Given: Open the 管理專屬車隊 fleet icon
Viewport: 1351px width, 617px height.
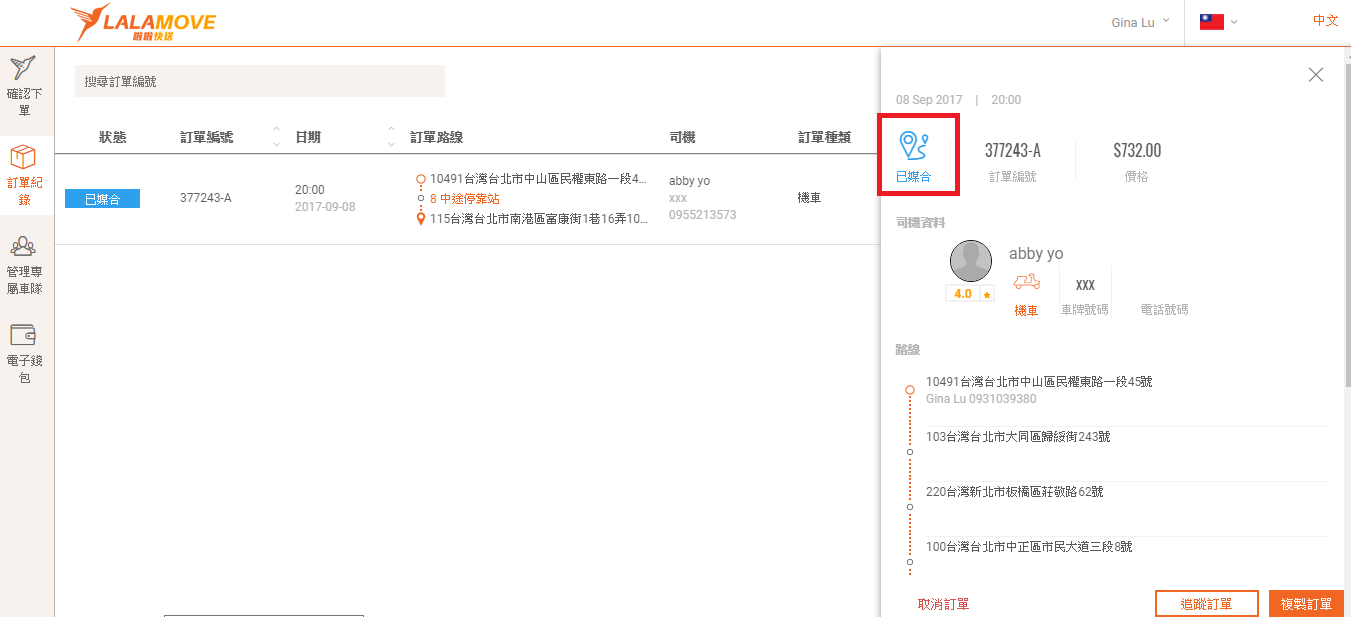Looking at the screenshot, I should (x=24, y=247).
